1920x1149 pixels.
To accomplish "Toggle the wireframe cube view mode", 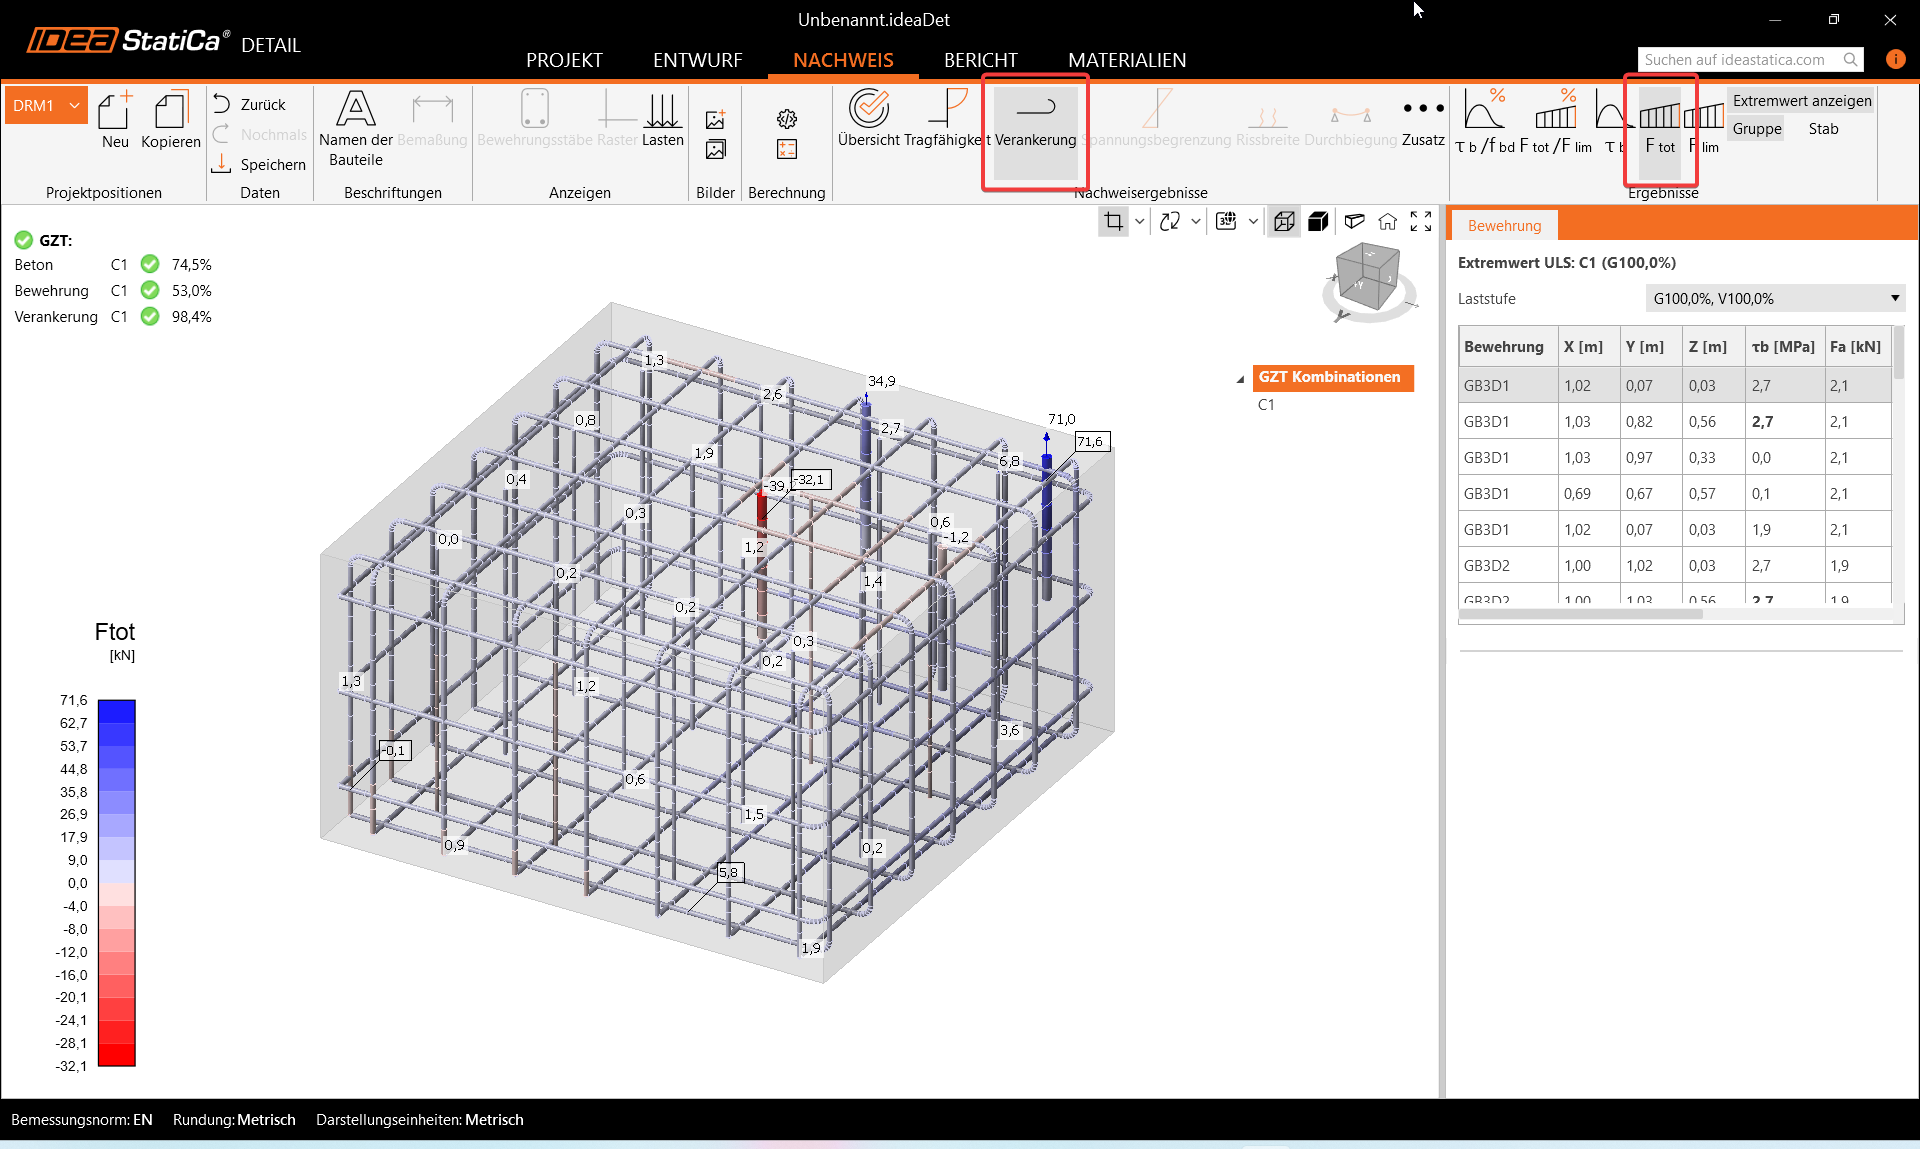I will pos(1284,221).
